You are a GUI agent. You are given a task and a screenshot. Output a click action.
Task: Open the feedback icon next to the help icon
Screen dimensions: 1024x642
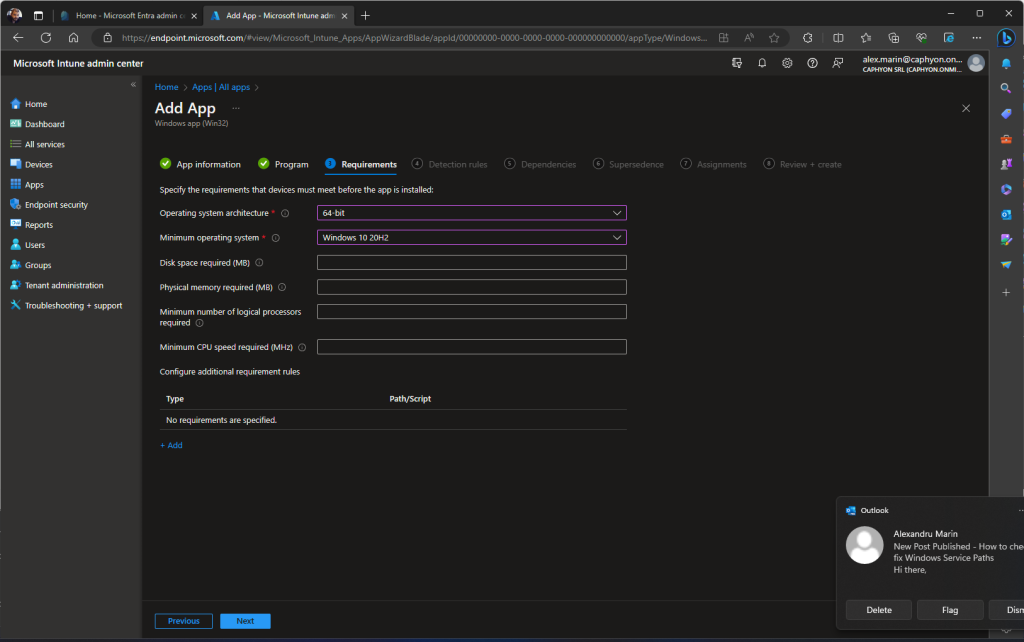pyautogui.click(x=838, y=62)
